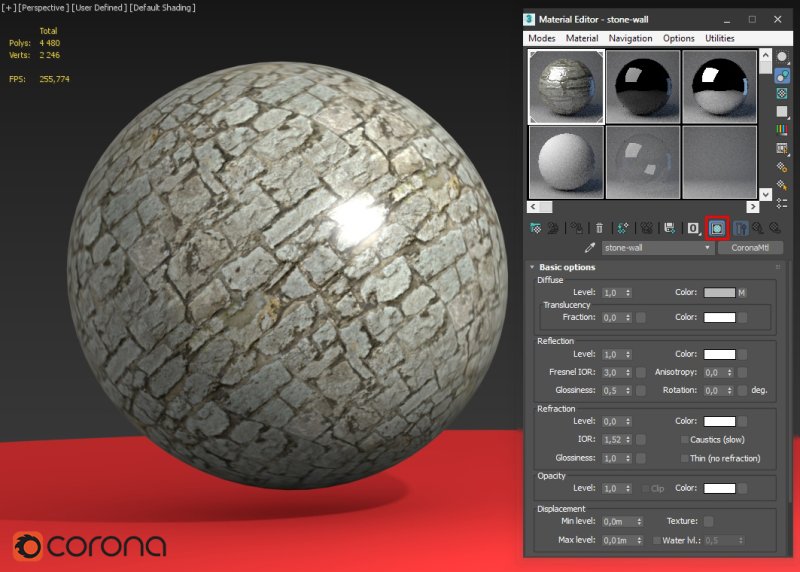Screen dimensions: 800x572
Task: Click Show Shaded Material in Viewport icon
Action: 717,228
